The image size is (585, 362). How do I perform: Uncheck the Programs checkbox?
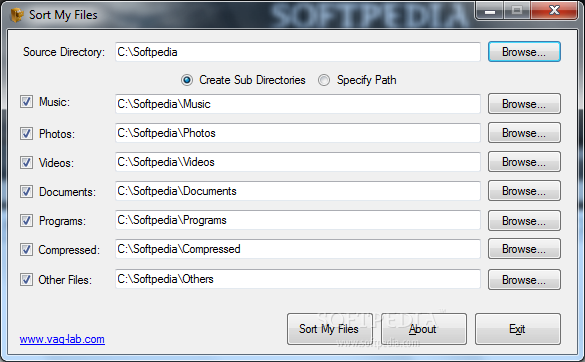(x=26, y=221)
